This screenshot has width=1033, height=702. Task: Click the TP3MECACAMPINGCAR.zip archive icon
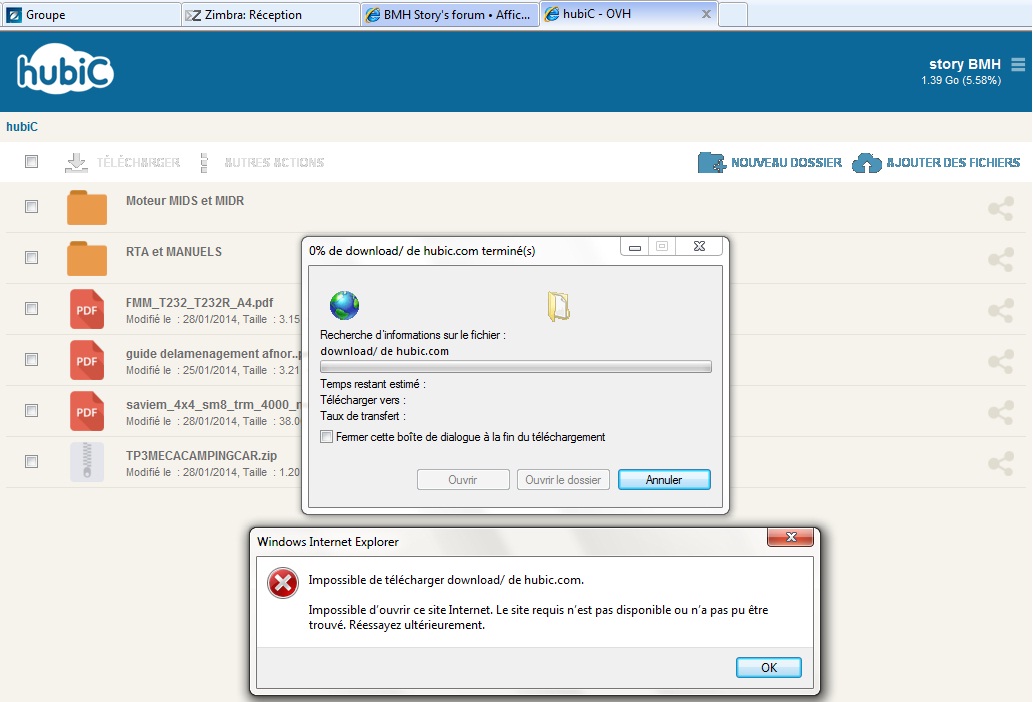[87, 462]
